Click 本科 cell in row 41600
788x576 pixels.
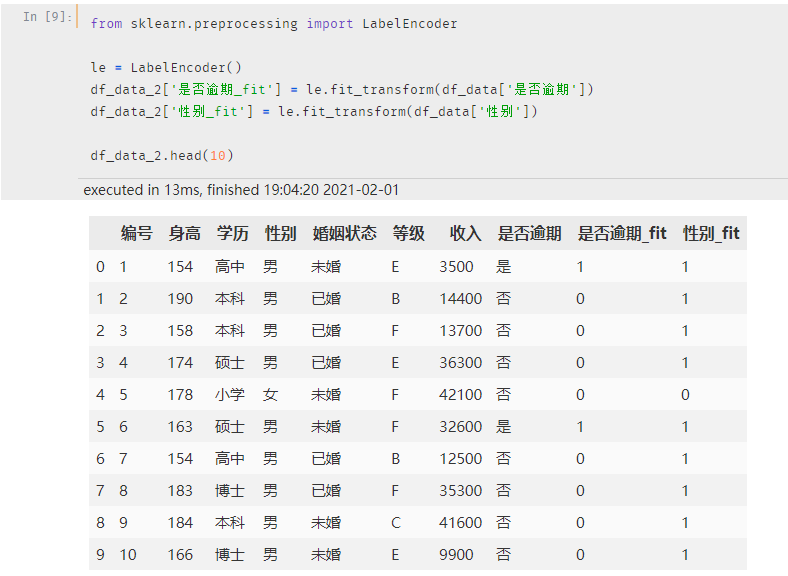pos(230,523)
